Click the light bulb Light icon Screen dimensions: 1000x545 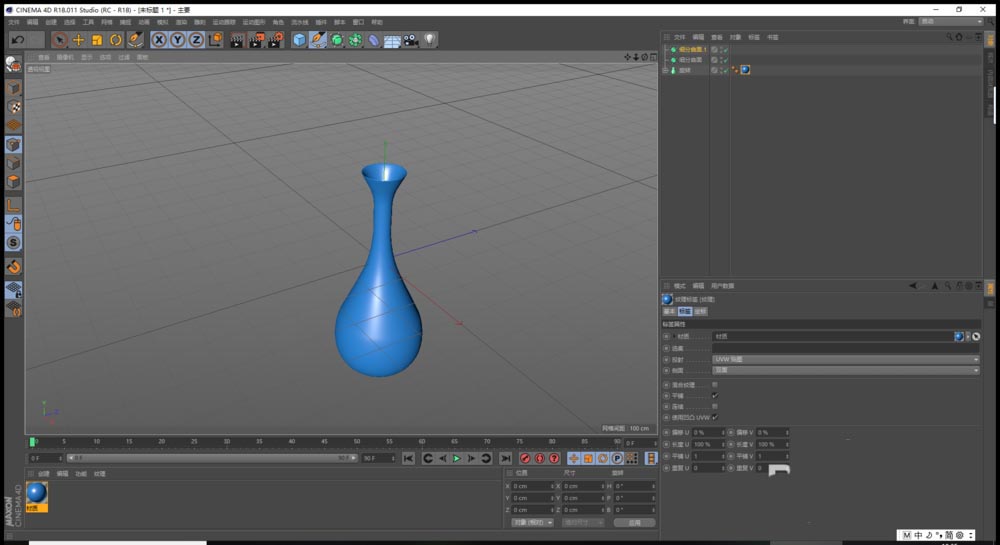pos(430,40)
